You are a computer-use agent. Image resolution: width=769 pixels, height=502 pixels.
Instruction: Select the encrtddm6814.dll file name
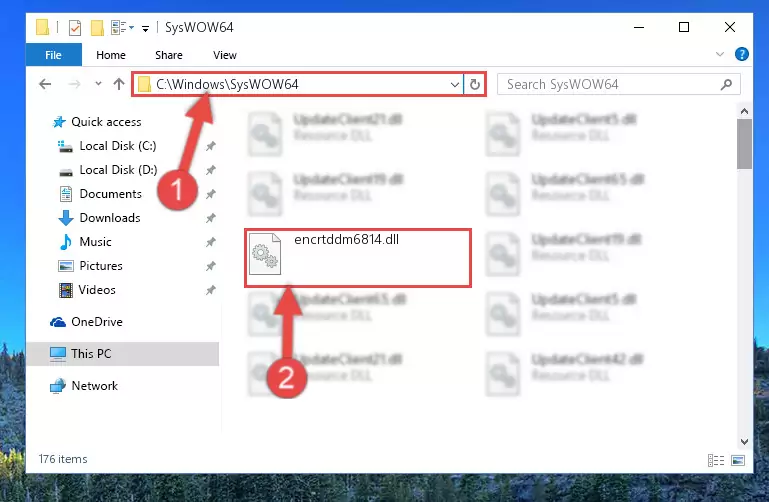[x=346, y=239]
